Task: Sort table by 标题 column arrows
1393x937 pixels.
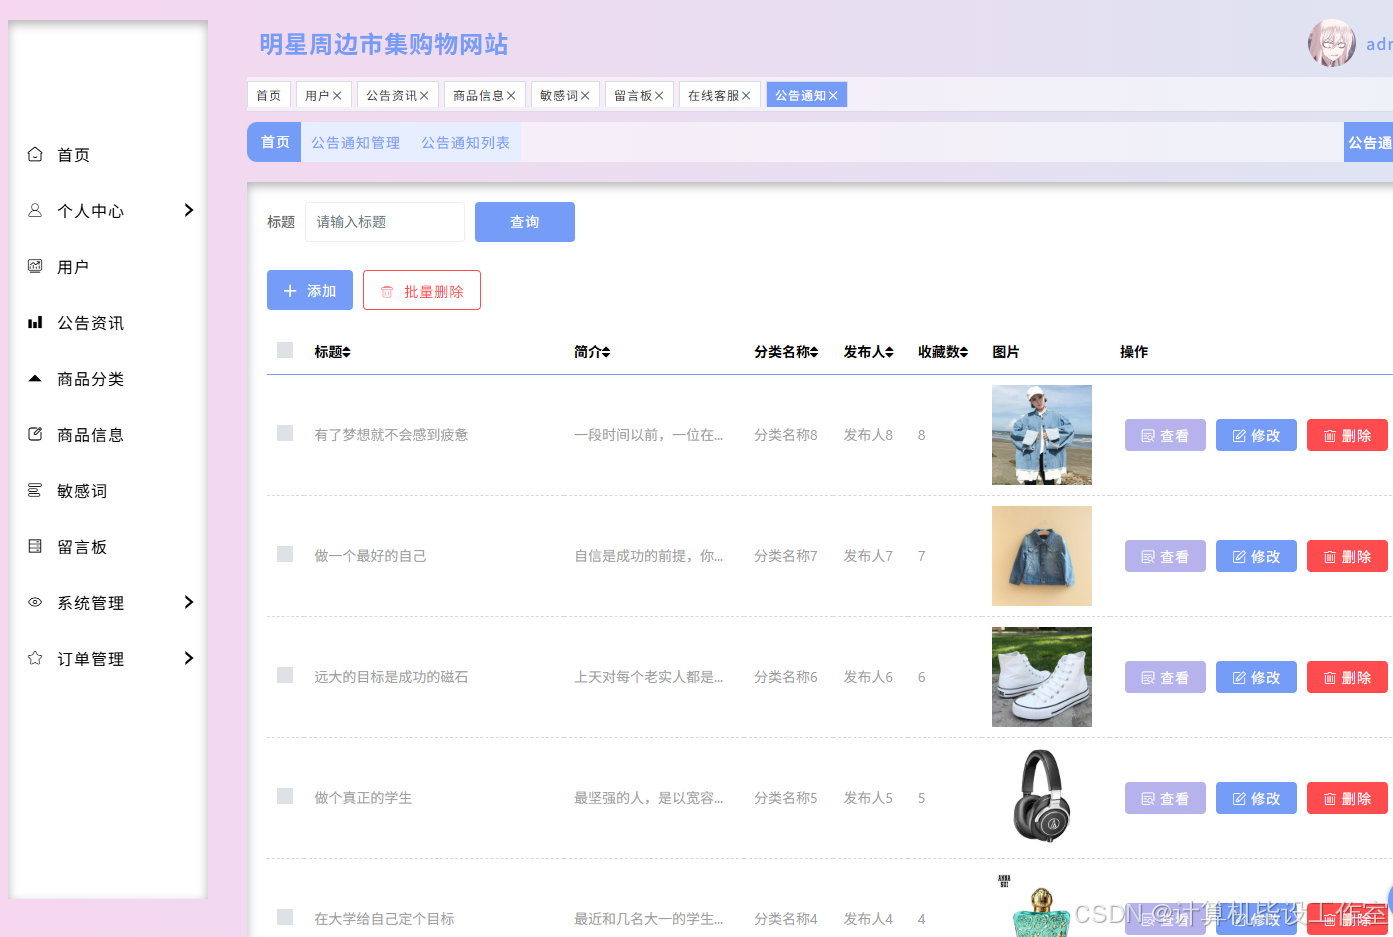Action: click(346, 352)
